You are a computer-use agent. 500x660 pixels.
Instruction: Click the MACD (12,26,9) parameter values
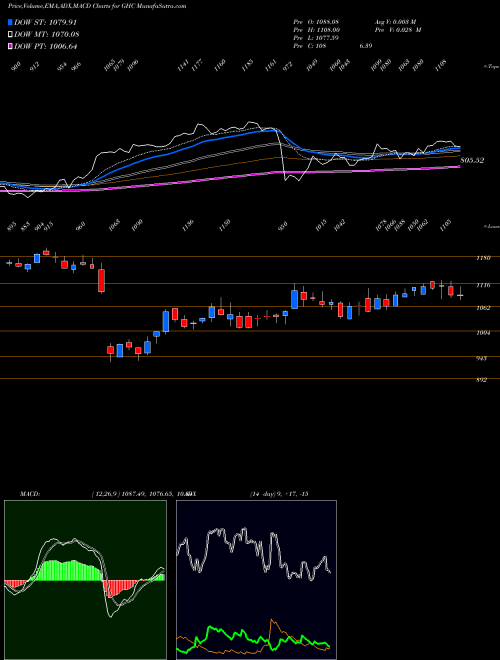pyautogui.click(x=141, y=493)
